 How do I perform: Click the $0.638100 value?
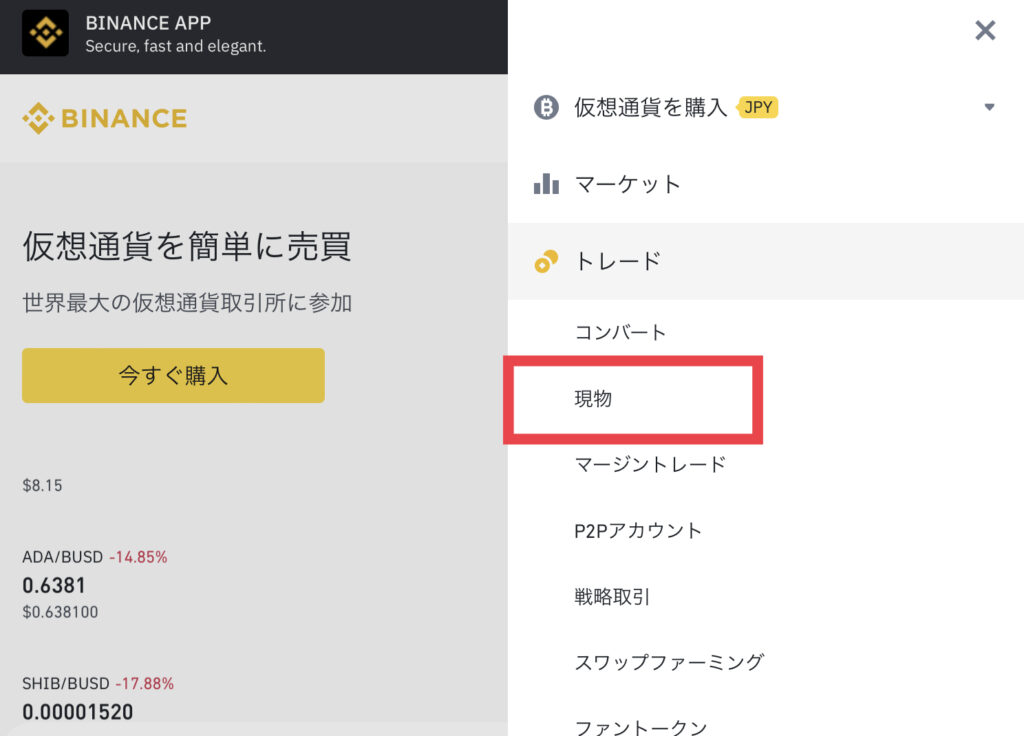coord(60,612)
